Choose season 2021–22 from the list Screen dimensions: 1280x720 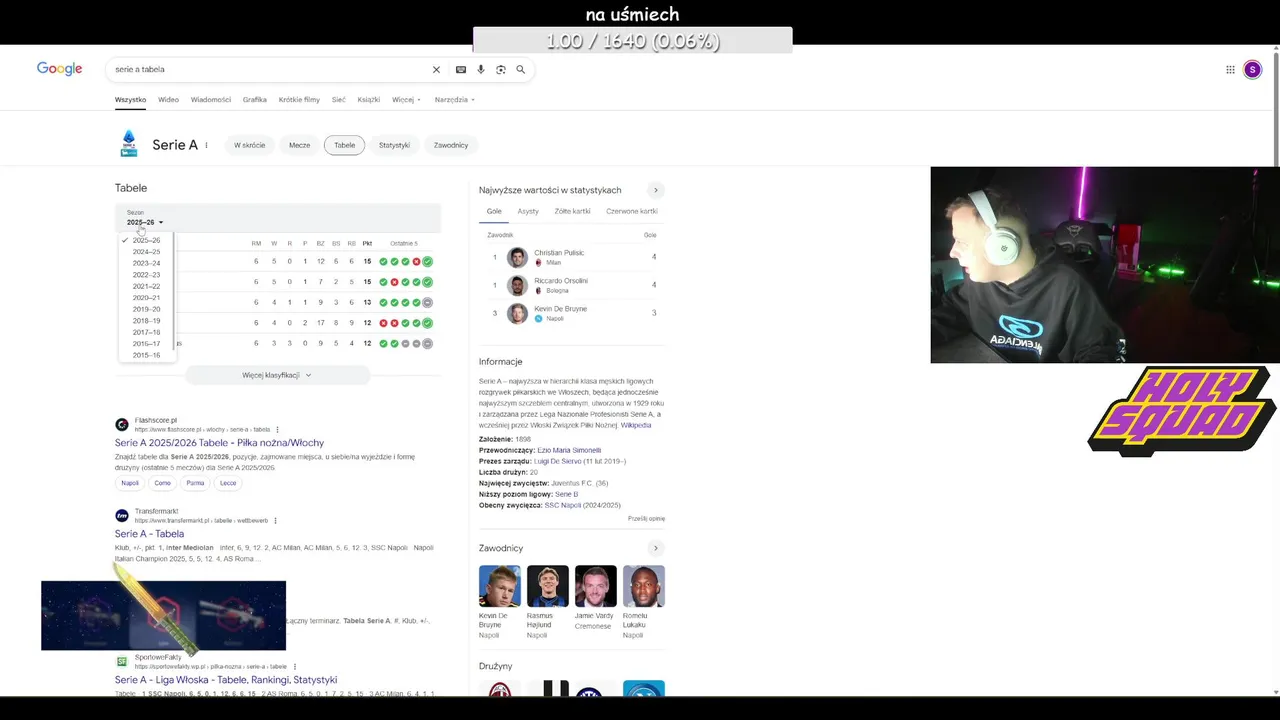click(146, 286)
